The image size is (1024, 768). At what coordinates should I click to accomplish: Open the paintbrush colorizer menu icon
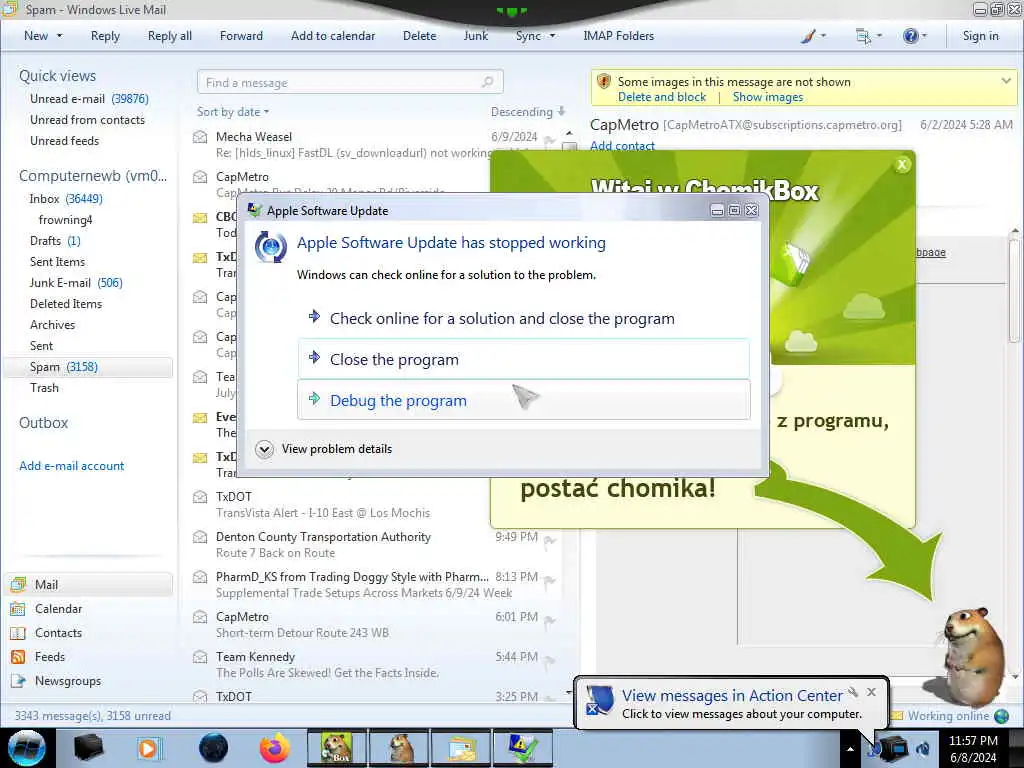coord(808,36)
